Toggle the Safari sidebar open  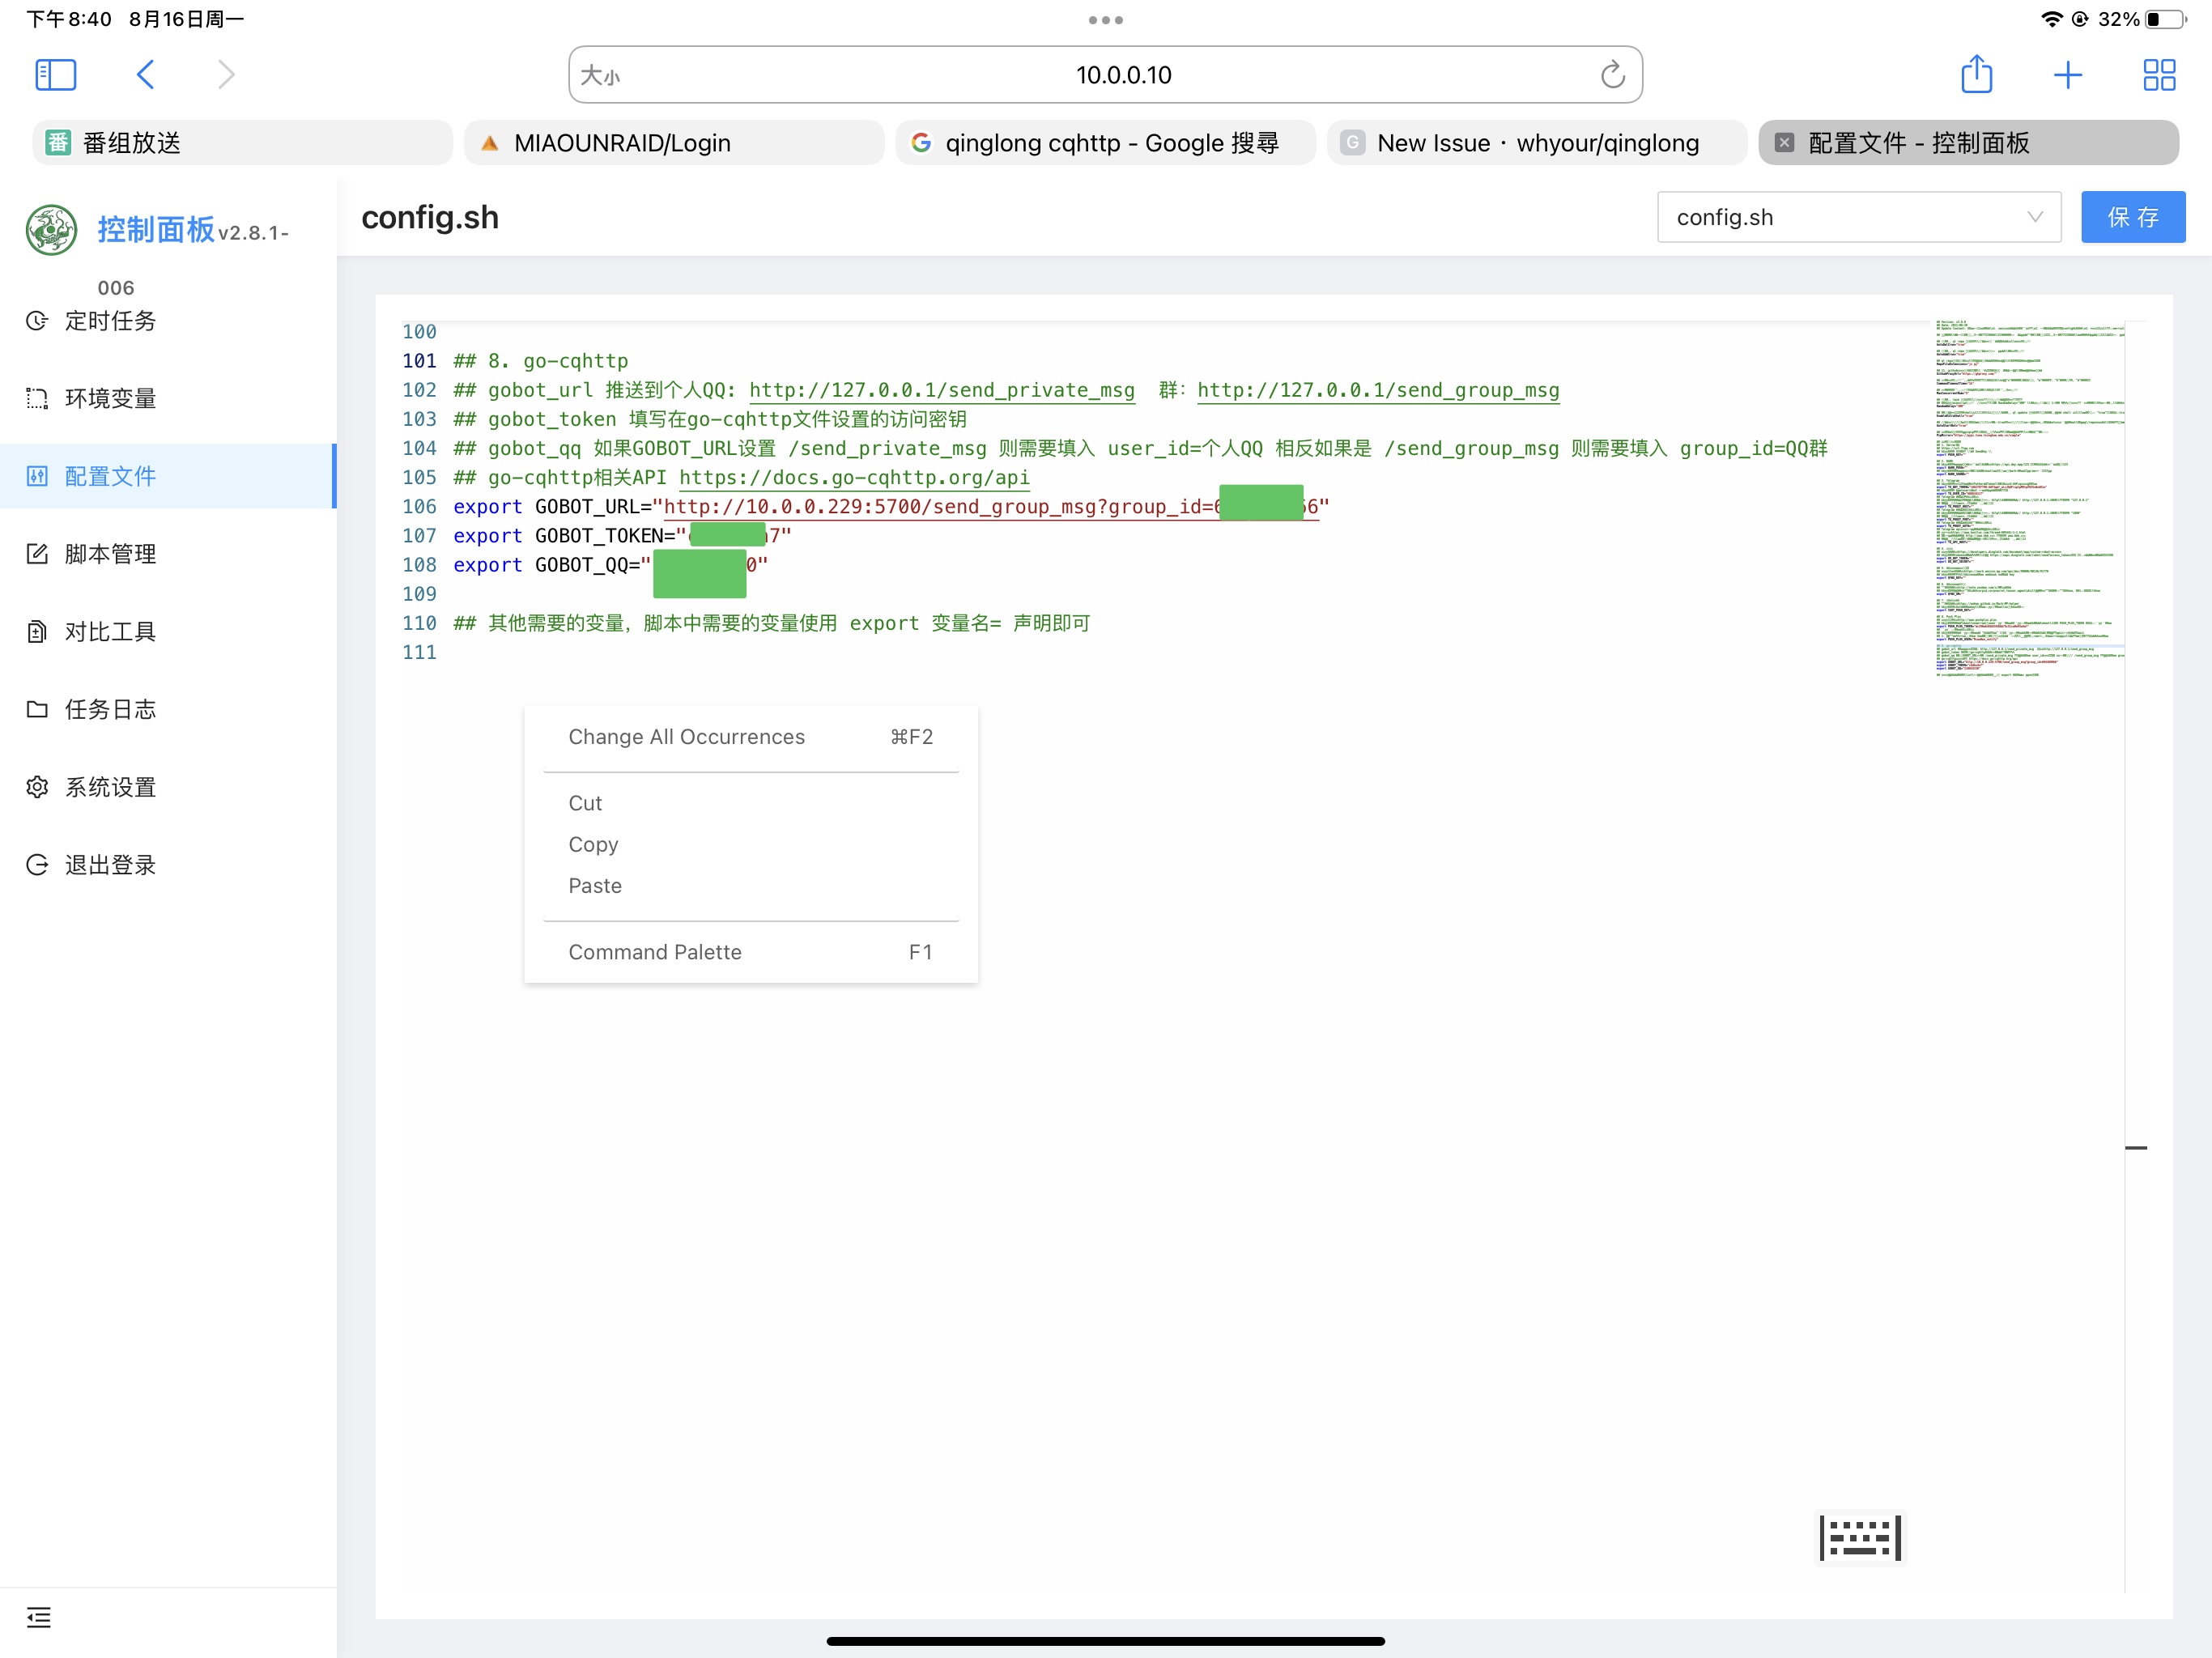(x=56, y=74)
